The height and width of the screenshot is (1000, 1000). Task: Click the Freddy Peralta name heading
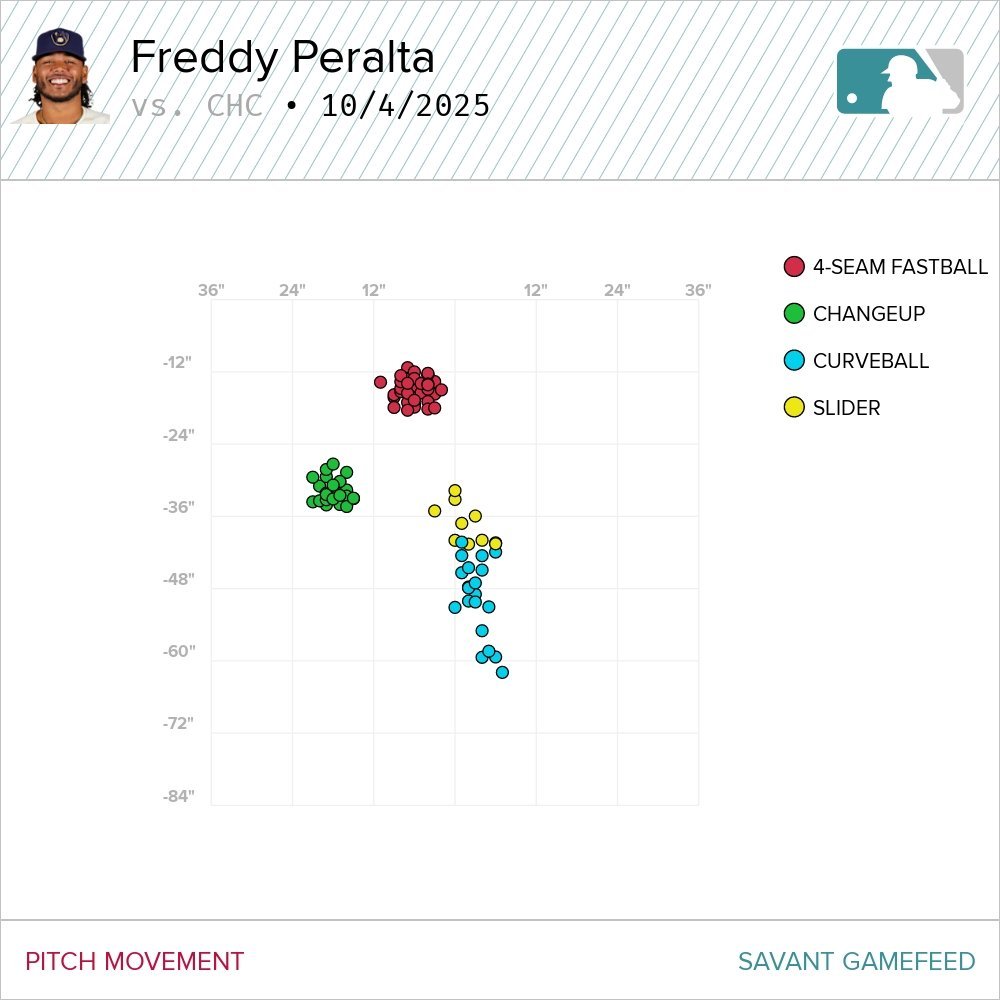[282, 58]
